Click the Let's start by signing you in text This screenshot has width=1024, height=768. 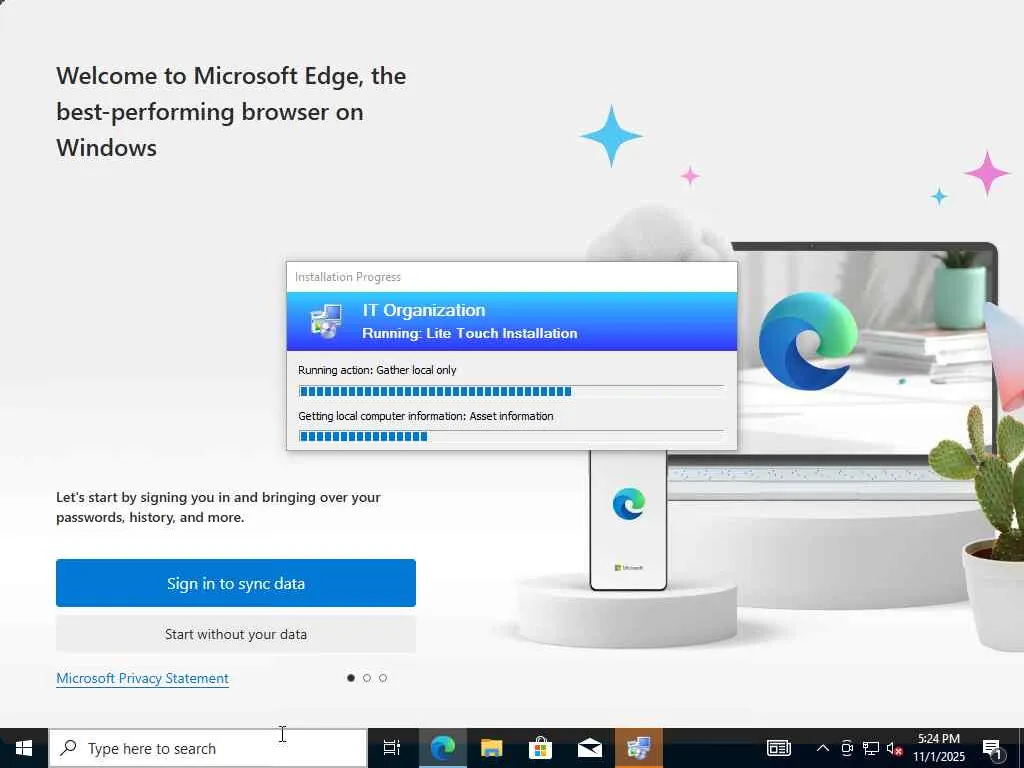point(218,507)
